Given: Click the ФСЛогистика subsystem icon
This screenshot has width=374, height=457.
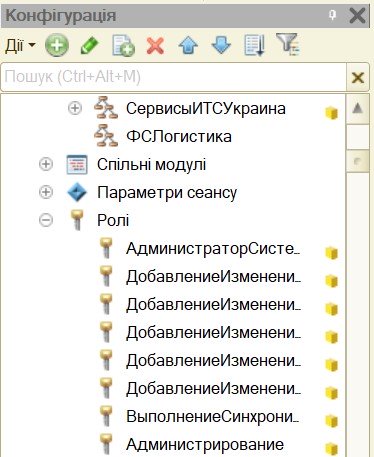Looking at the screenshot, I should tap(106, 136).
